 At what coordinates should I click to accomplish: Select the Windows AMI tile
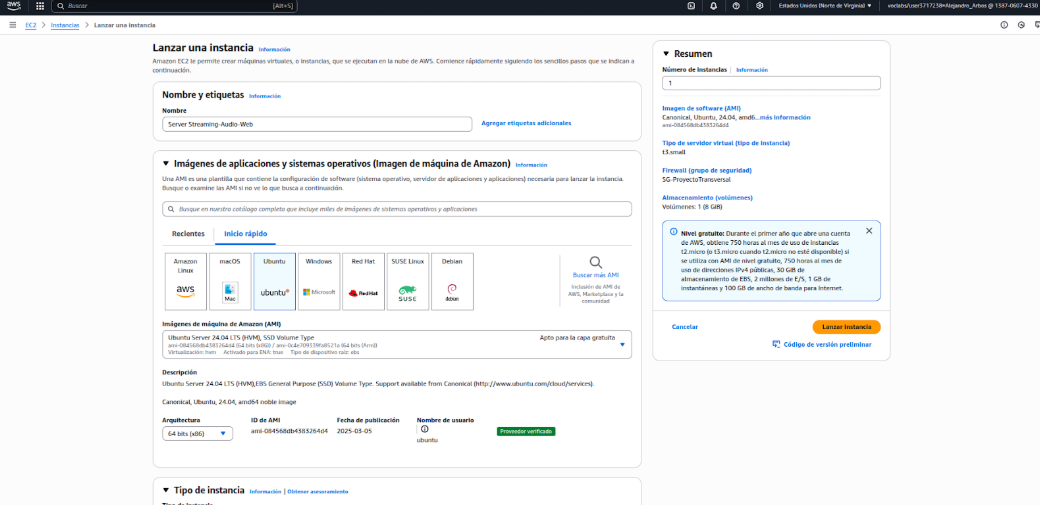319,281
